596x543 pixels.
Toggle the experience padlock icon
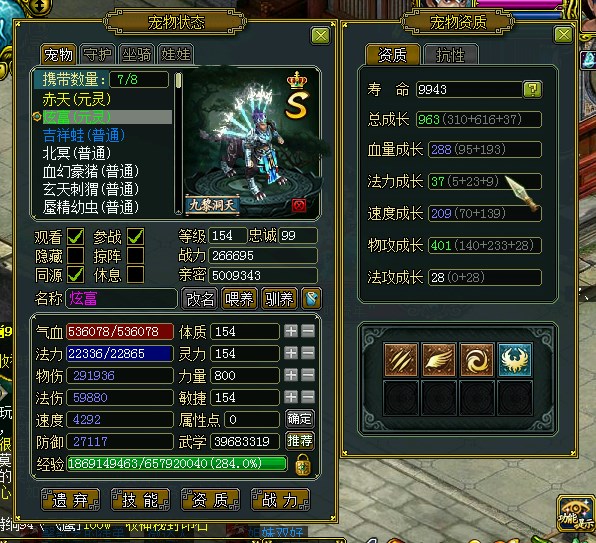[303, 465]
